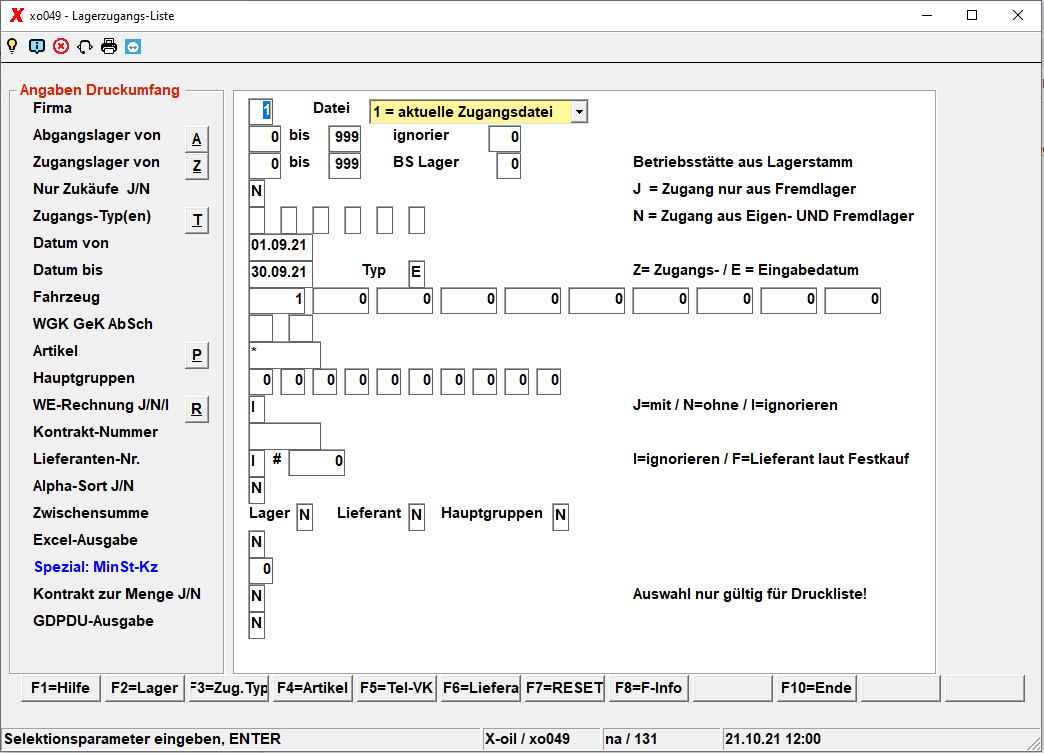Click status text 'Selektionsparameter eingeben, ENTER'
This screenshot has width=1044, height=753.
pyautogui.click(x=142, y=739)
